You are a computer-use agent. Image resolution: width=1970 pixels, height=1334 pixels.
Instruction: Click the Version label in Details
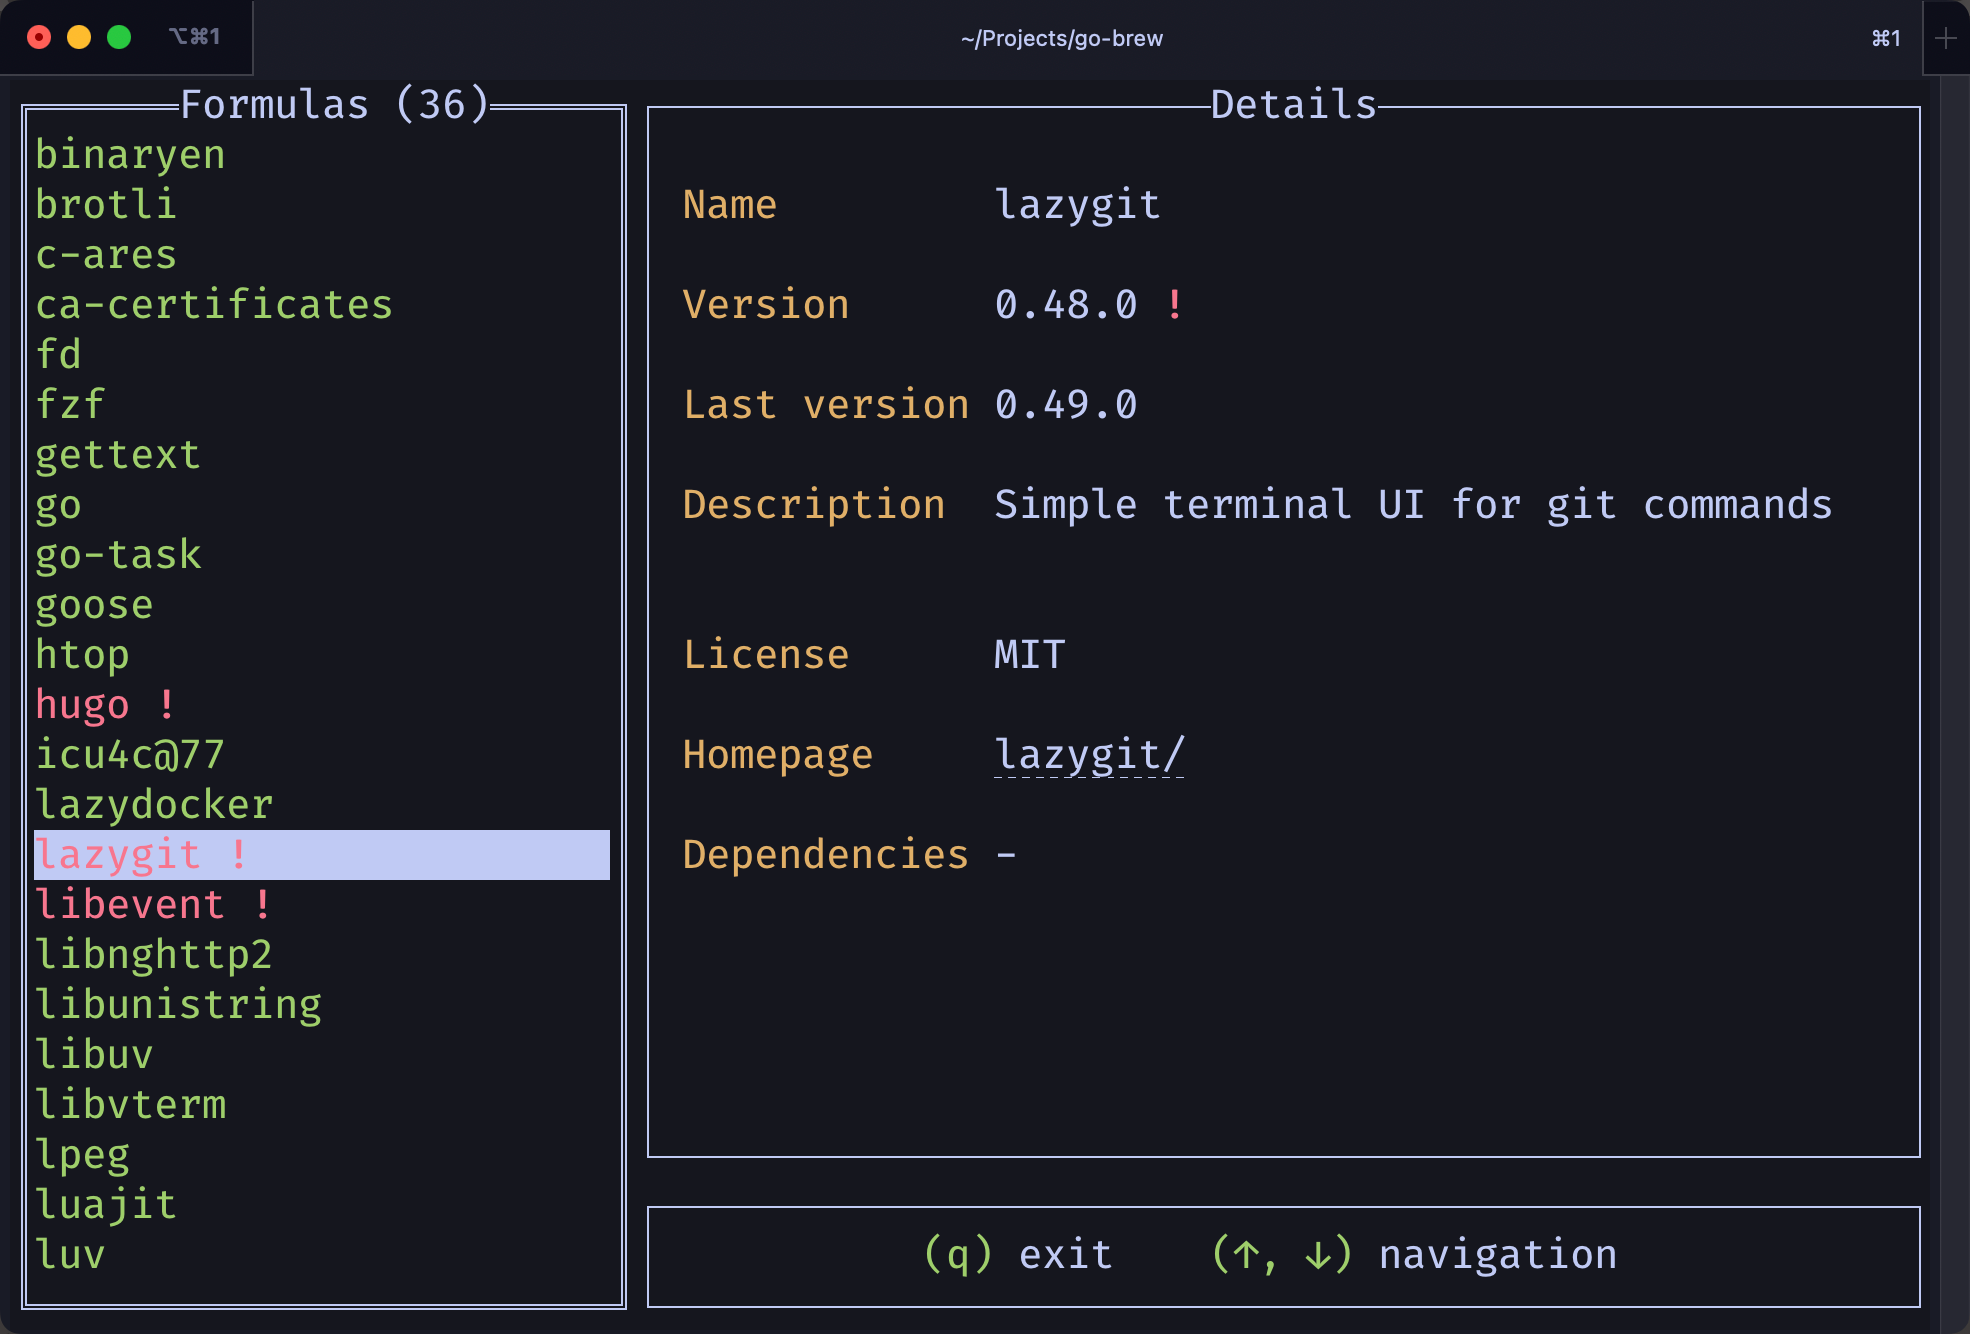[x=766, y=305]
